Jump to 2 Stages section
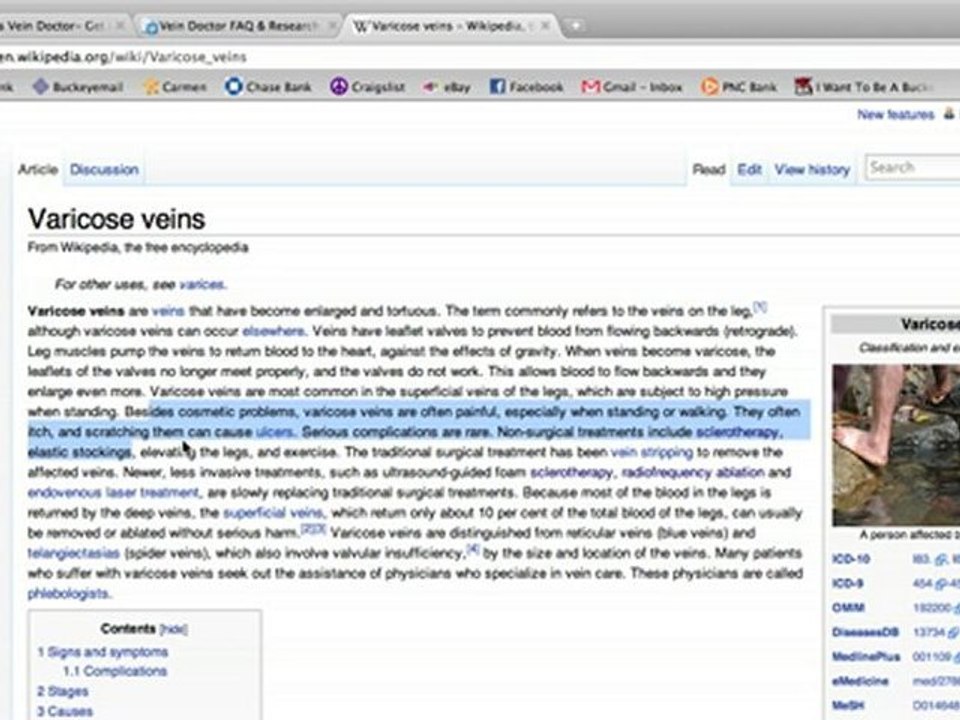The width and height of the screenshot is (960, 720). (x=62, y=692)
